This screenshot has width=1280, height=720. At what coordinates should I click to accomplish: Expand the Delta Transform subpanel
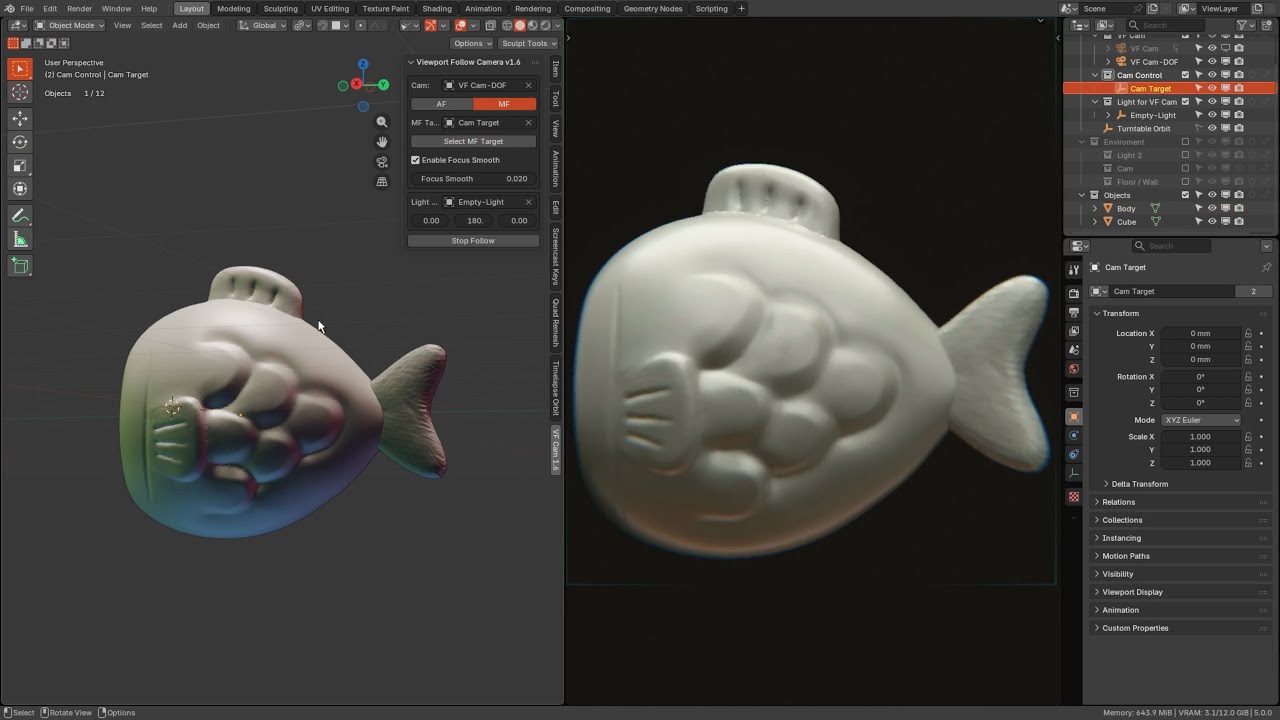(x=1139, y=484)
